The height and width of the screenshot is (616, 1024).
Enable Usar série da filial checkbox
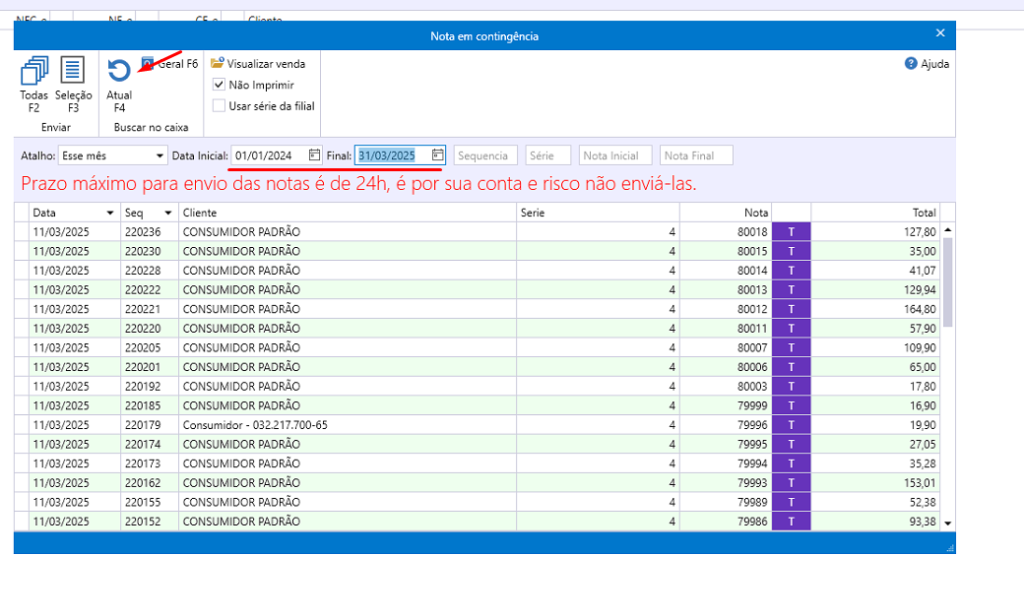pyautogui.click(x=219, y=105)
